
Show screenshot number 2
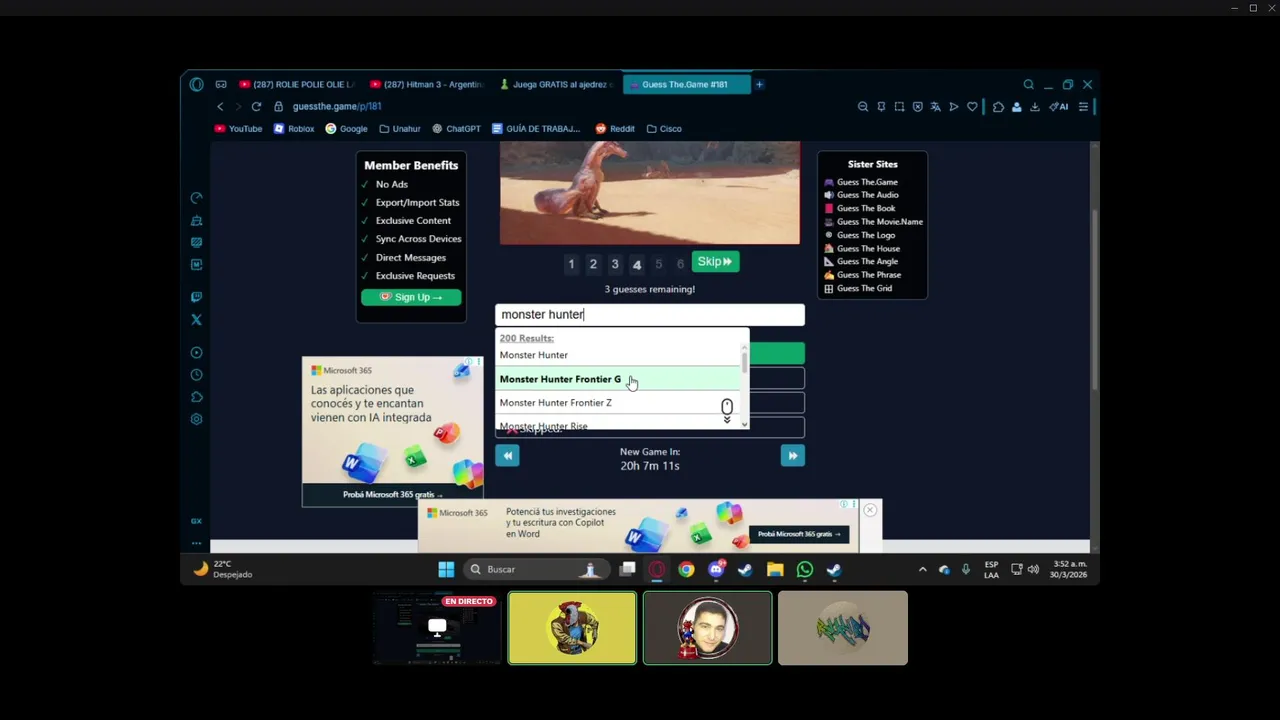pyautogui.click(x=593, y=264)
